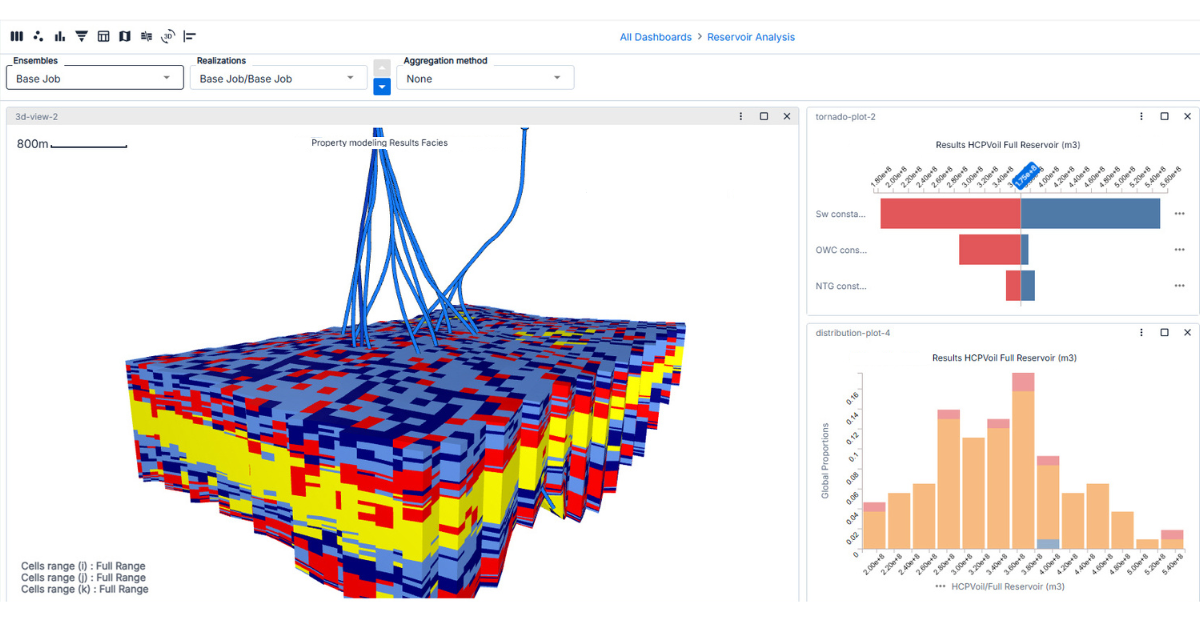The image size is (1200, 628).
Task: Maximize the distribution-plot-4 panel
Action: point(1164,333)
